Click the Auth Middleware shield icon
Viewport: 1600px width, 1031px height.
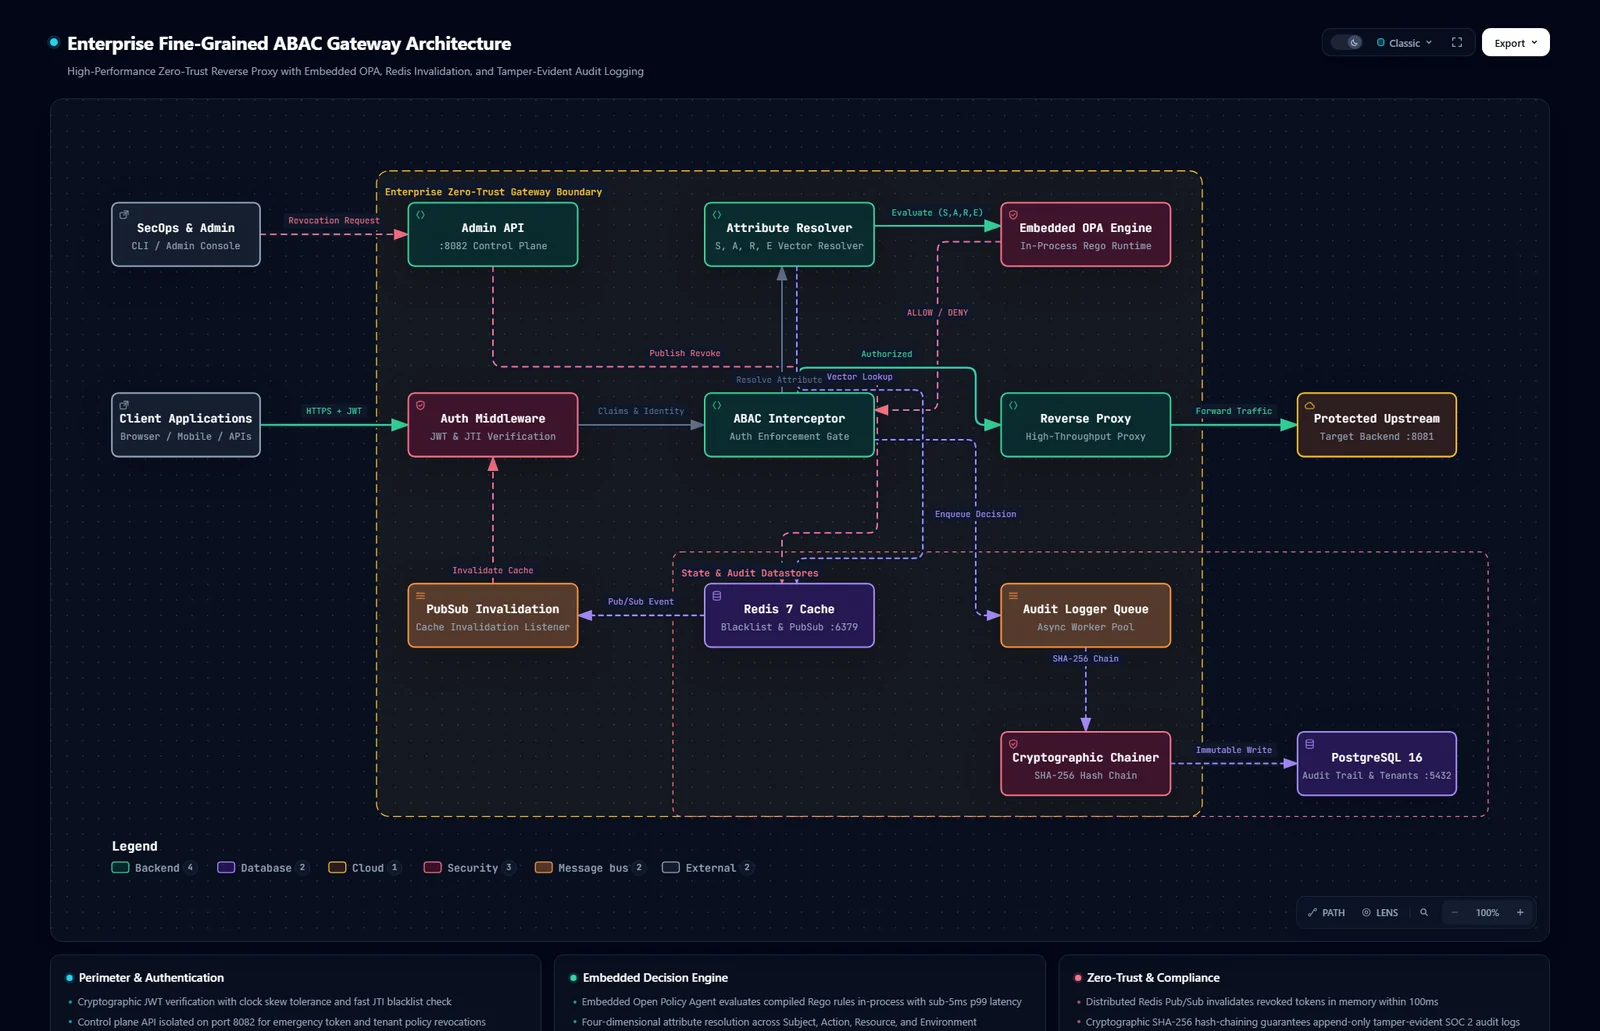click(420, 405)
